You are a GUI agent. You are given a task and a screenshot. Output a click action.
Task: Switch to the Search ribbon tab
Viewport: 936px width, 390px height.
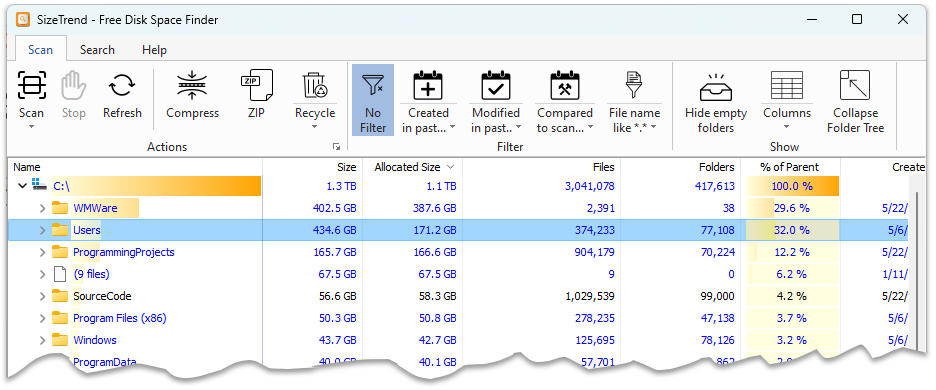[97, 50]
